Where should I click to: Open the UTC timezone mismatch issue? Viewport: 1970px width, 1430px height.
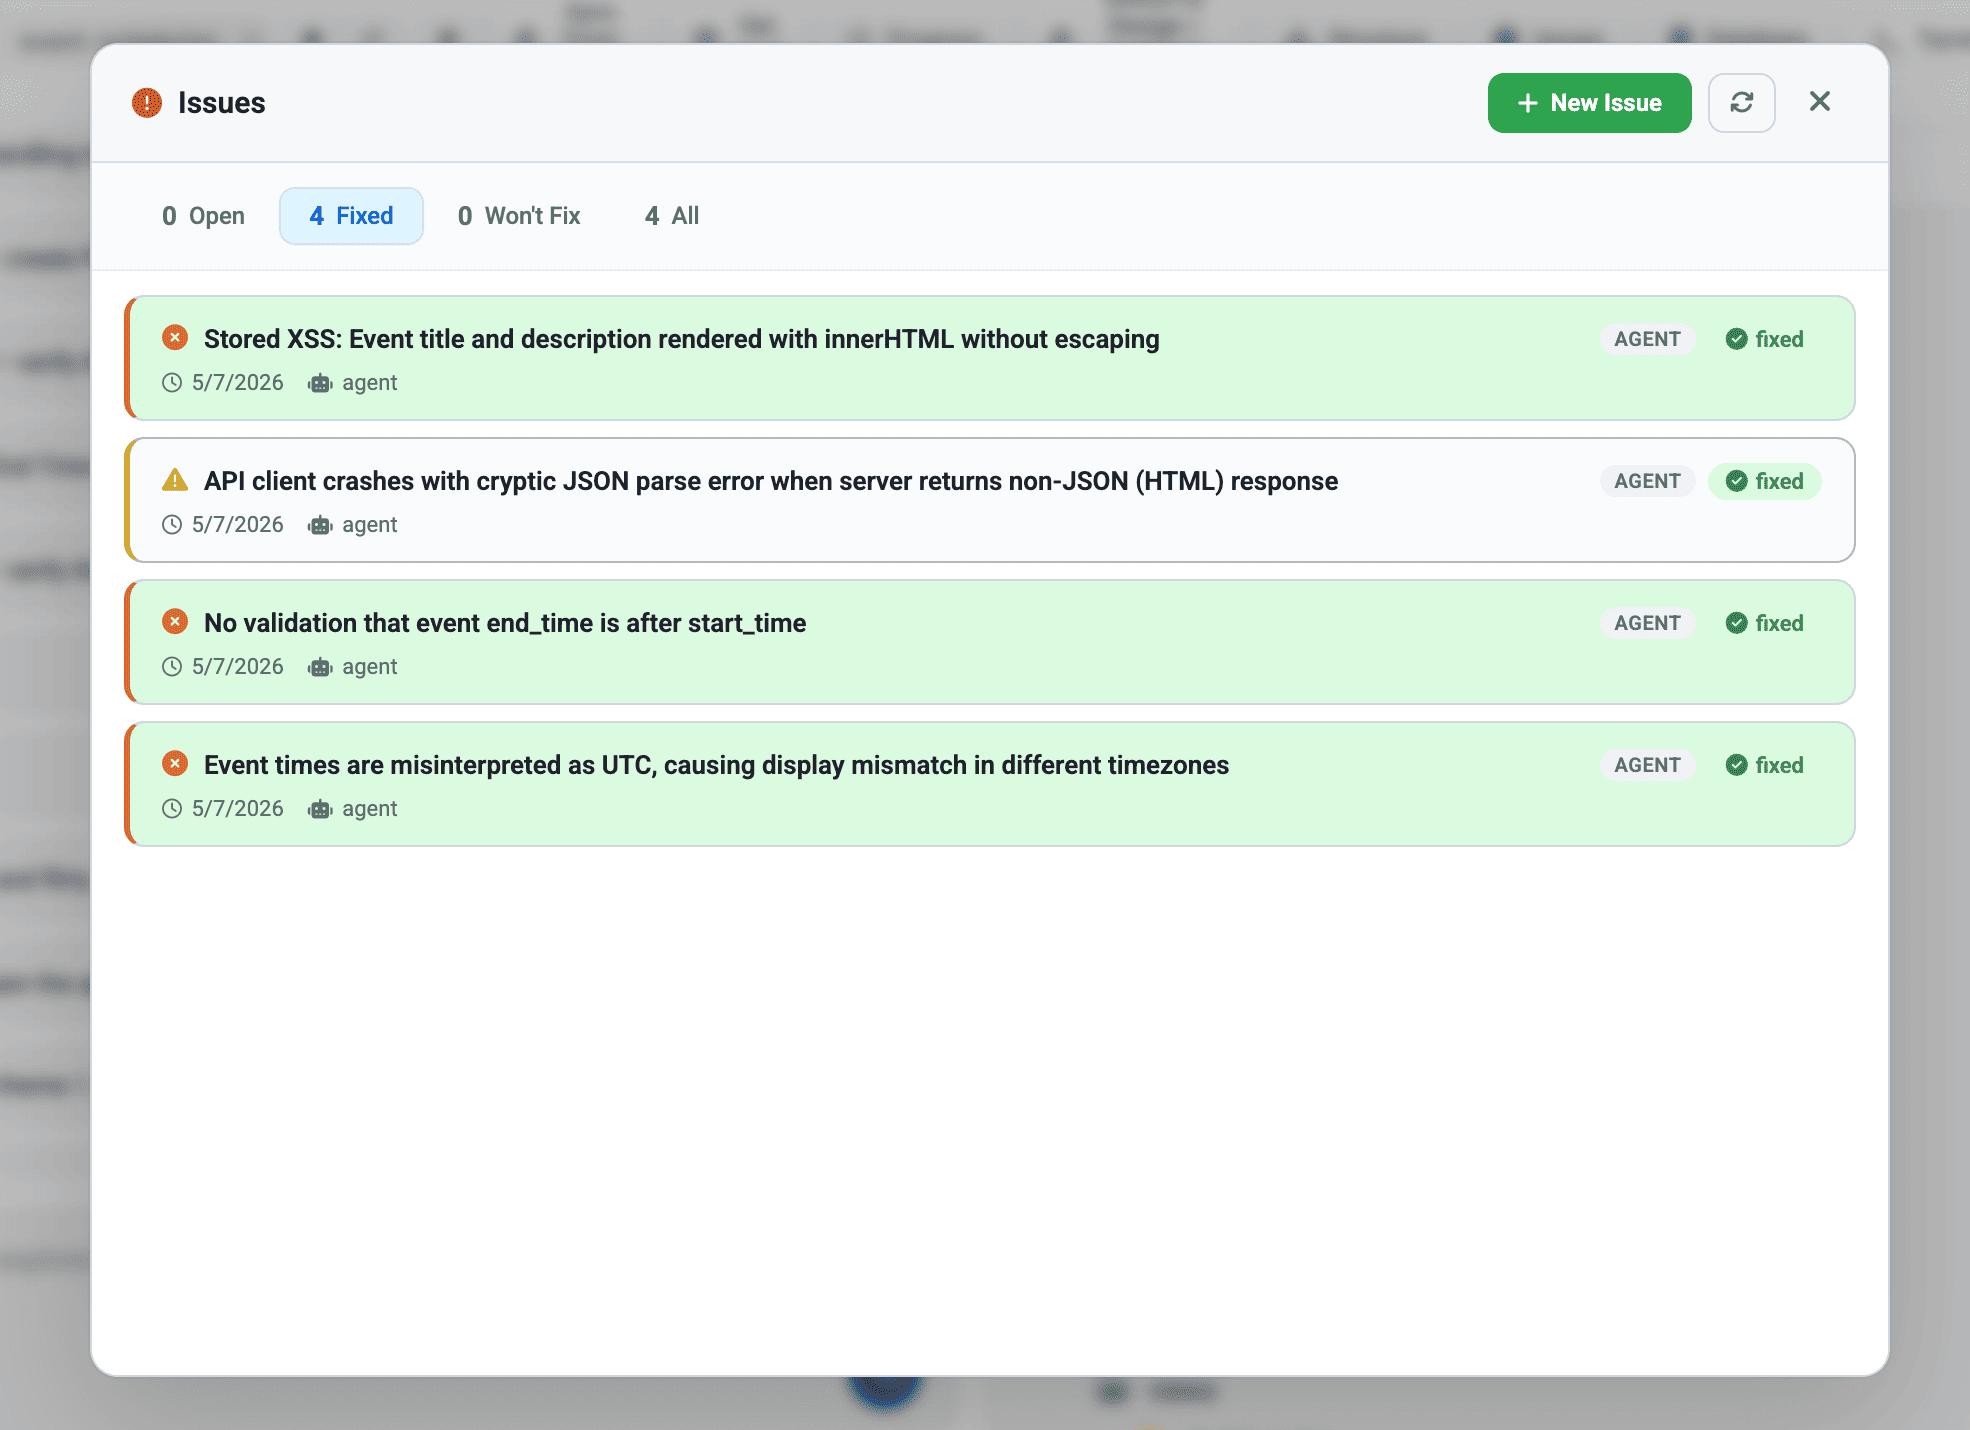(717, 765)
